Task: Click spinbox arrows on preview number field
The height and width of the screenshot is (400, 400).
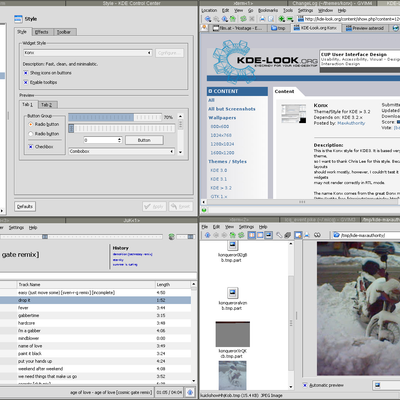Action: coord(119,140)
